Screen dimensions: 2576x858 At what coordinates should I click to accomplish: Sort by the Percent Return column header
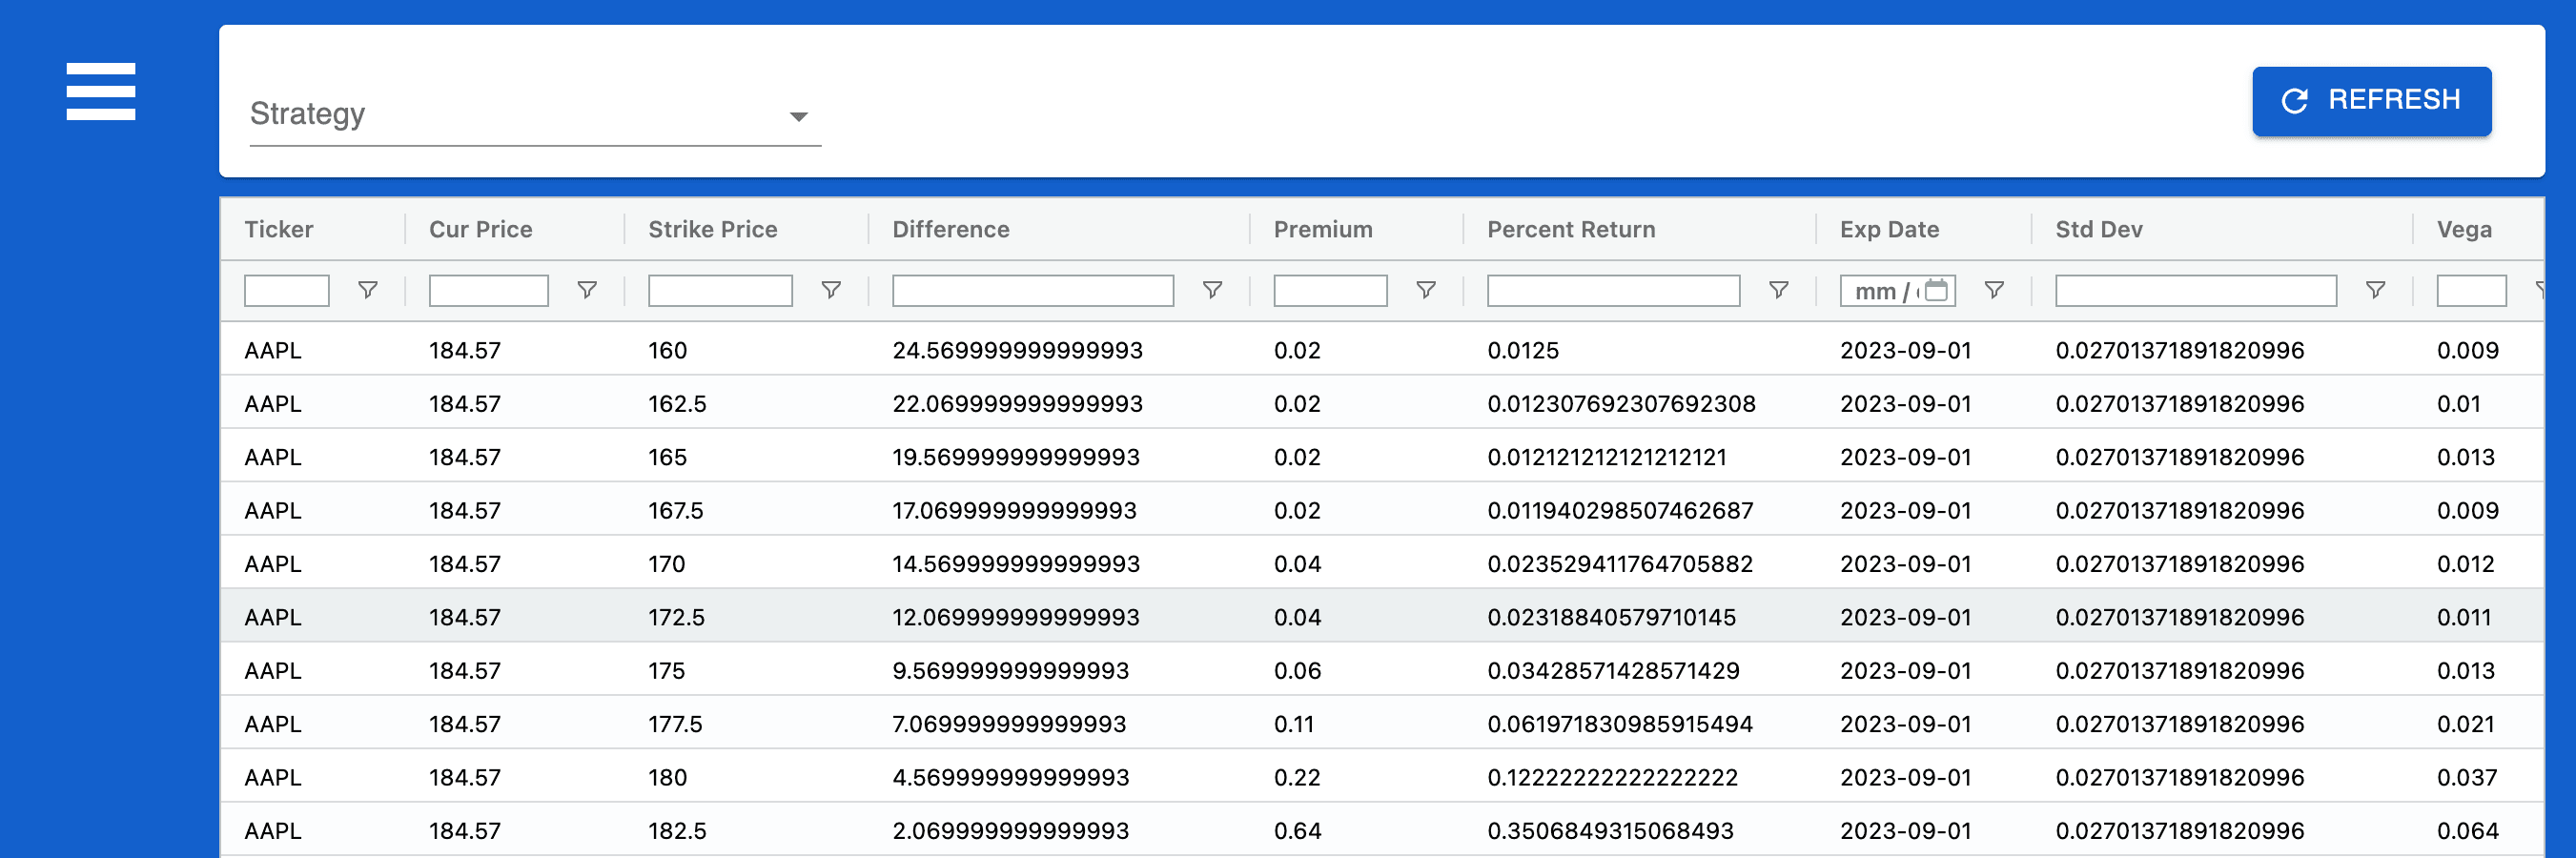click(1571, 229)
